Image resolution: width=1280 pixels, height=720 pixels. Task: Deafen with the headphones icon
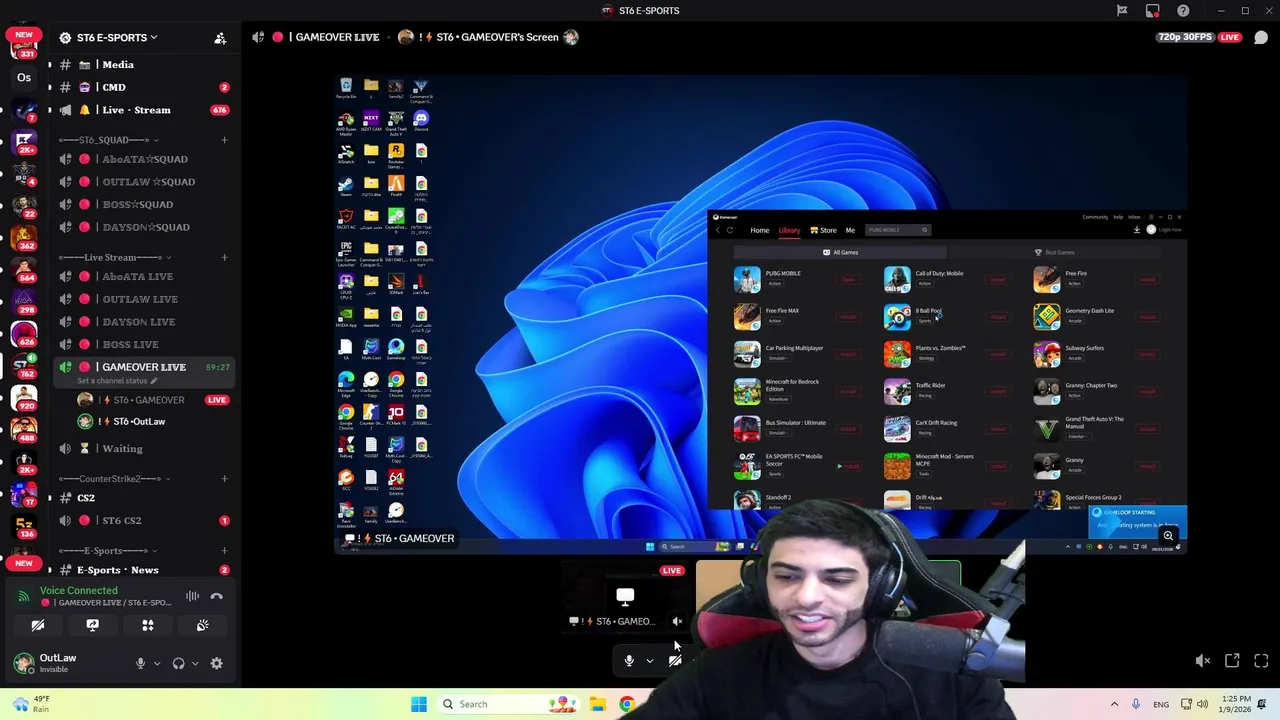[178, 663]
